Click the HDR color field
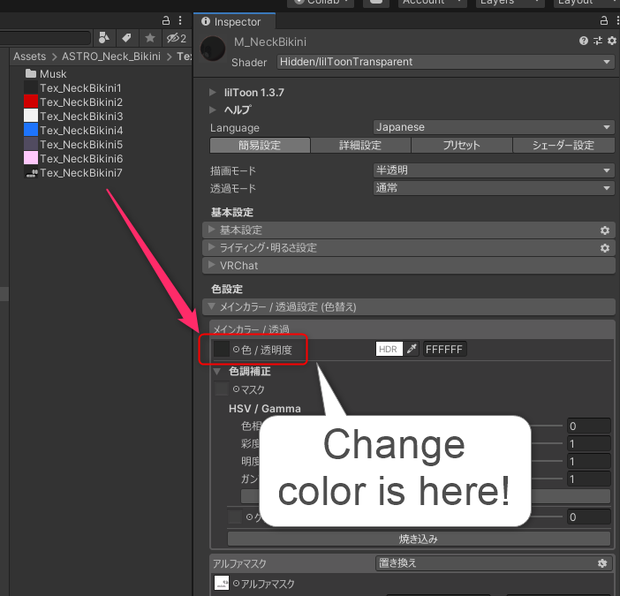 389,349
